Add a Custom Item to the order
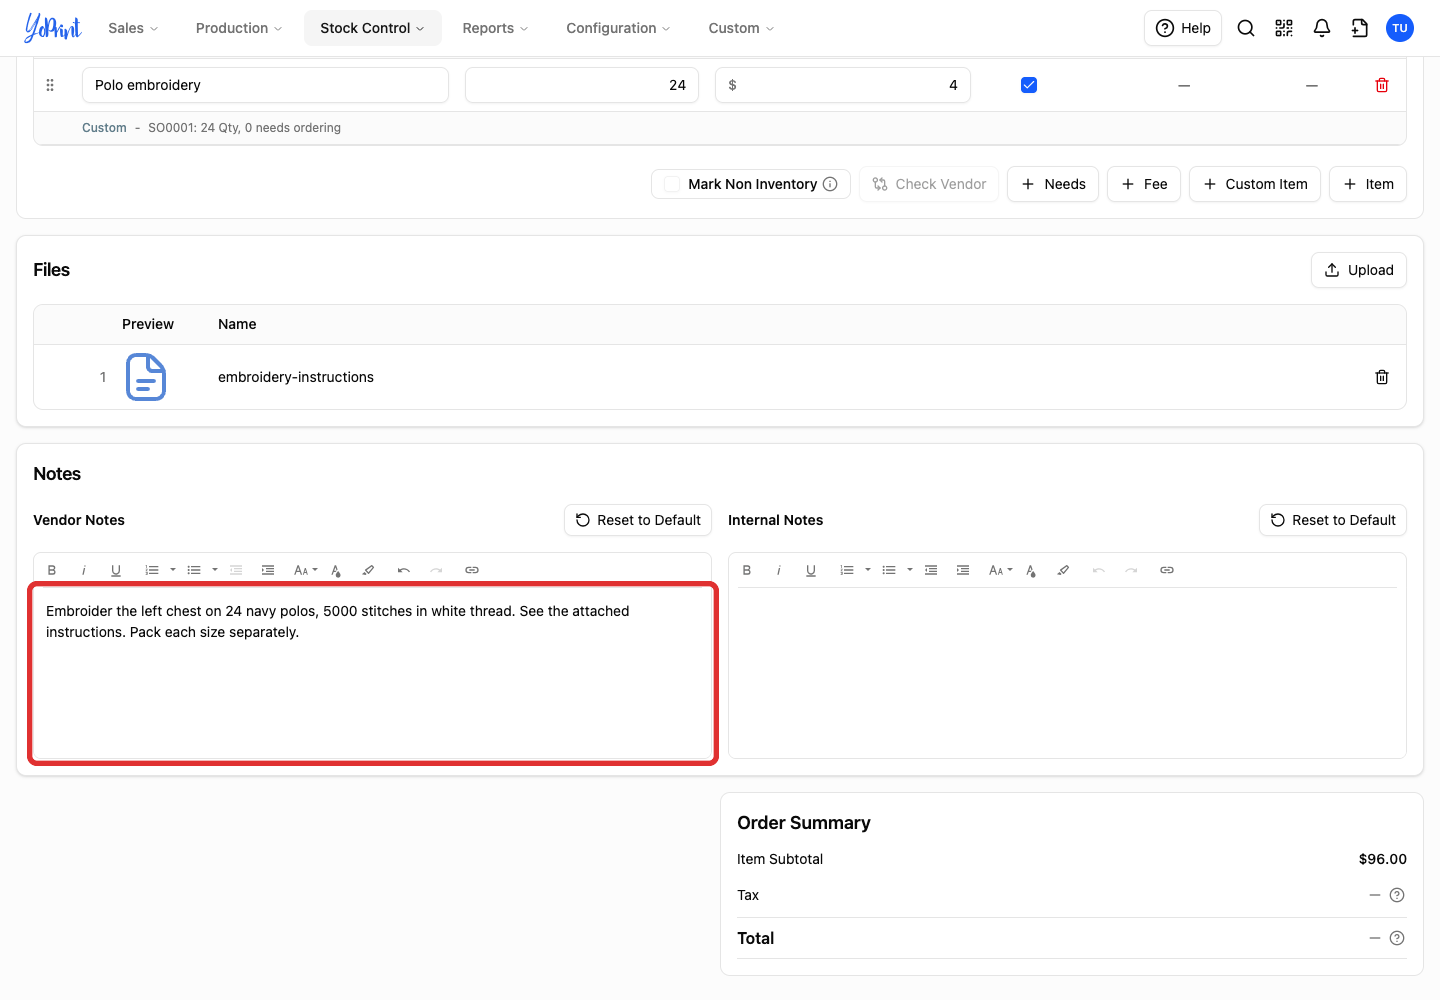This screenshot has height=1000, width=1440. point(1255,184)
